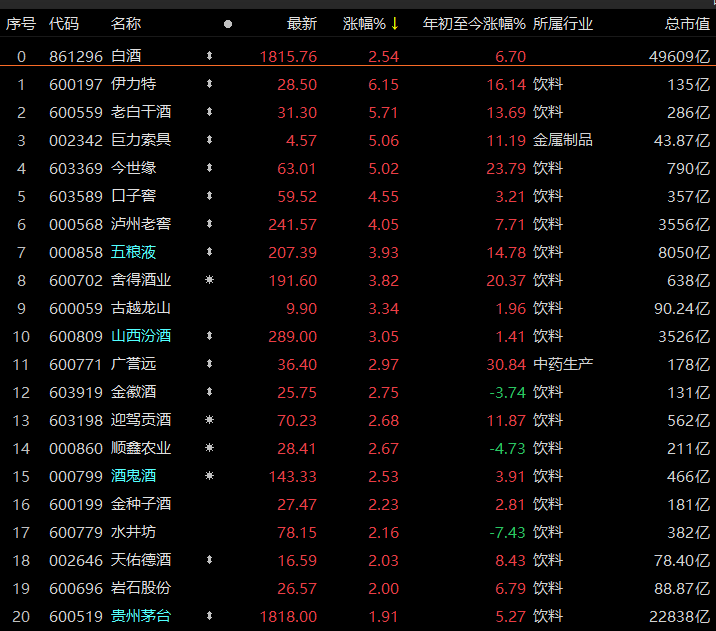Open stock 古越龙山

141,308
